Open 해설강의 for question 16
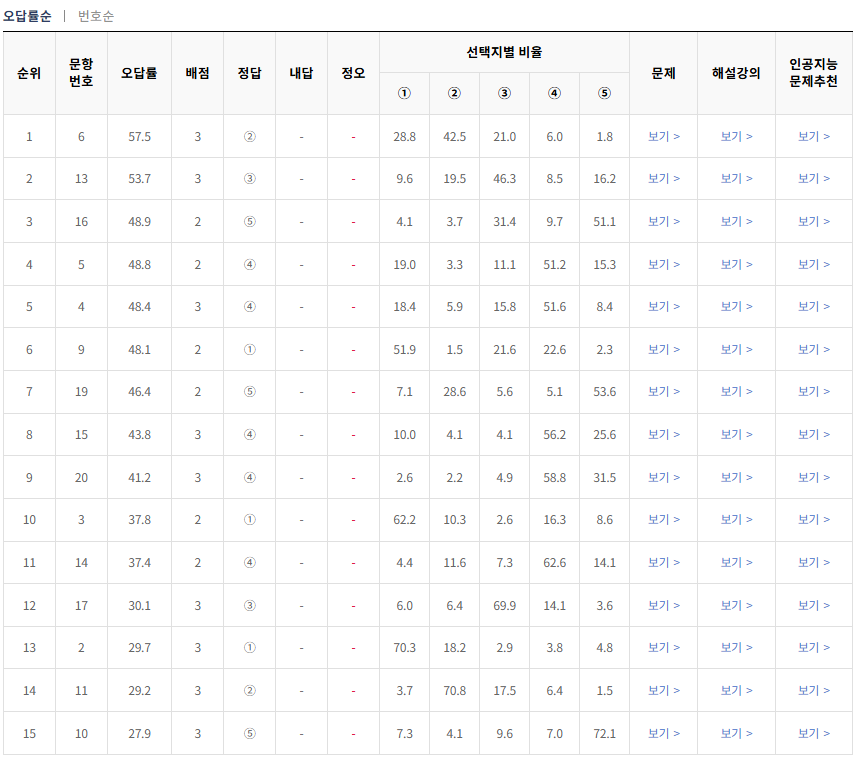The width and height of the screenshot is (856, 759). (x=737, y=222)
